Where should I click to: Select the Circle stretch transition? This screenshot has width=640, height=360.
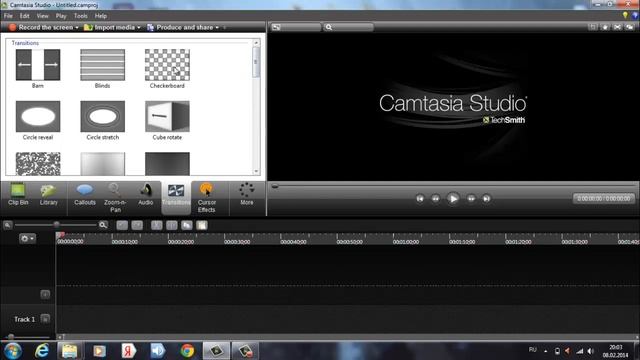(102, 120)
